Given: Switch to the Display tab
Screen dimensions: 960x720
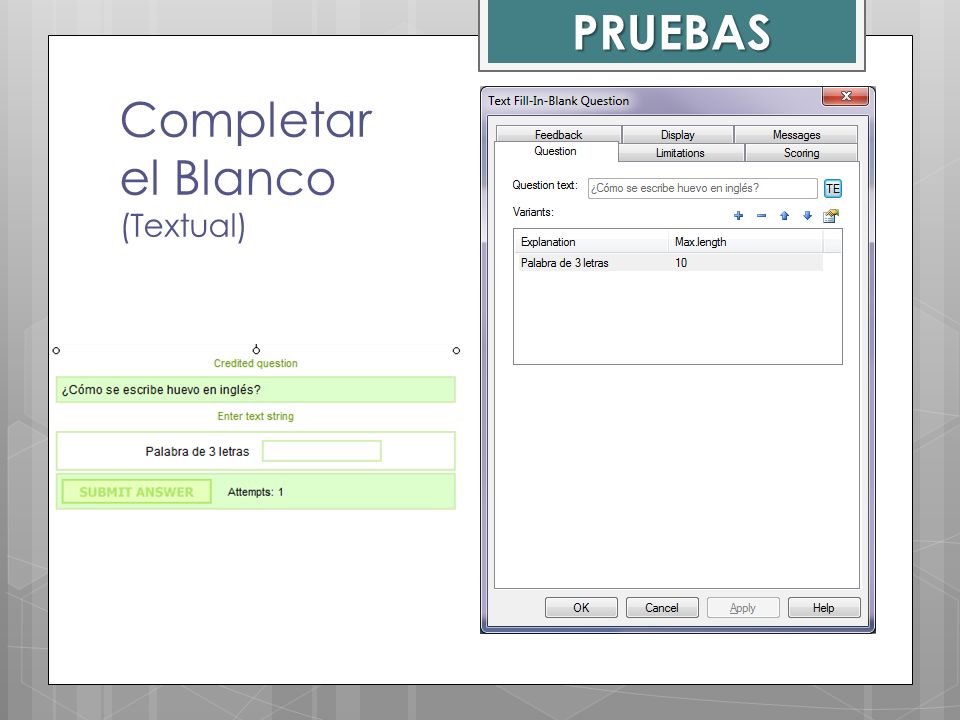Looking at the screenshot, I should (x=678, y=134).
